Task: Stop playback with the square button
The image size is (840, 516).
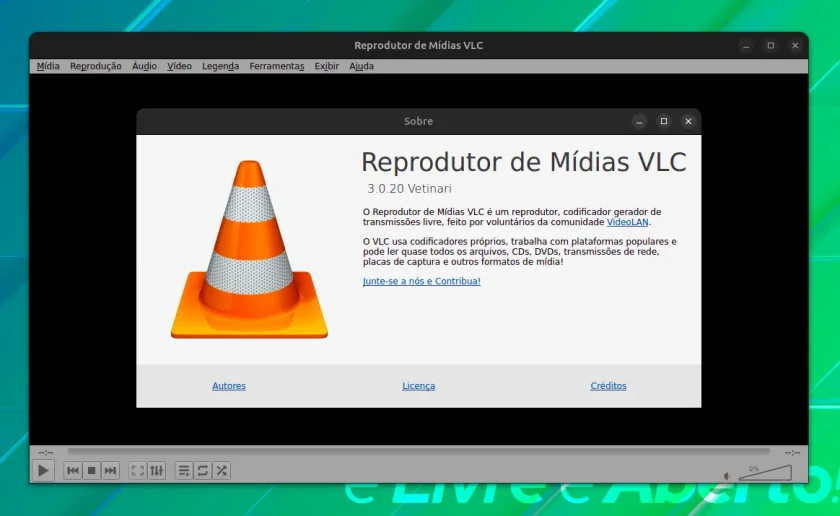Action: (92, 470)
